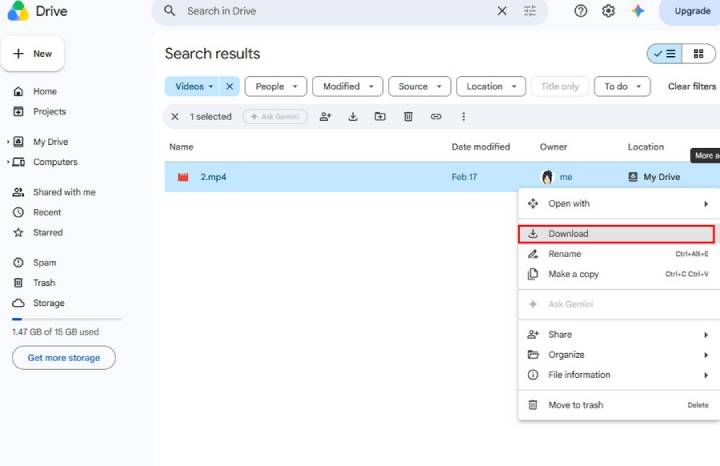Image resolution: width=720 pixels, height=466 pixels.
Task: Open My Drive in sidebar
Action: coord(51,142)
